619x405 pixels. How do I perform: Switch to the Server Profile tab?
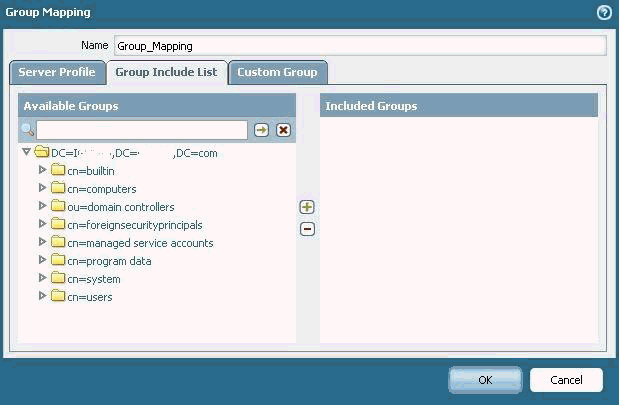point(57,72)
